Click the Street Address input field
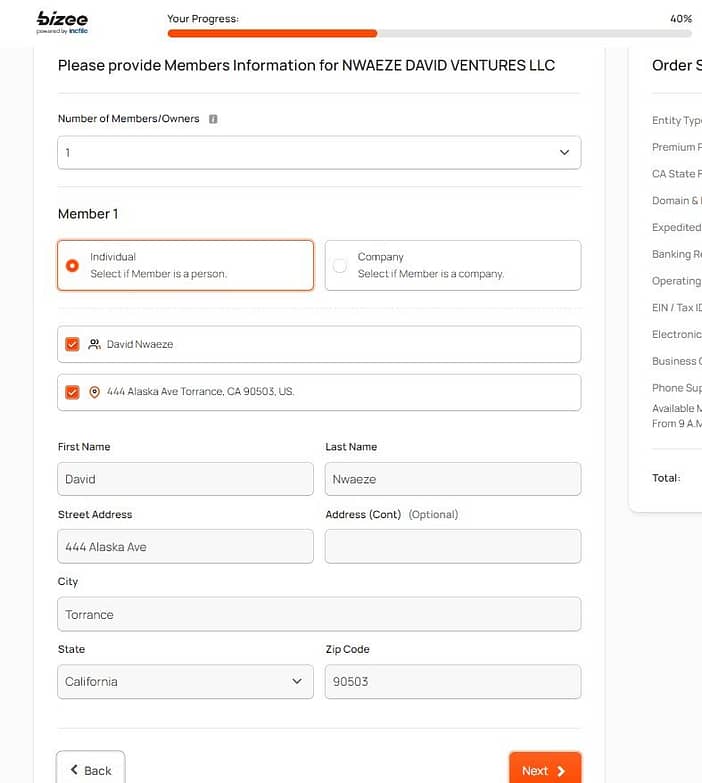702x783 pixels. tap(185, 546)
